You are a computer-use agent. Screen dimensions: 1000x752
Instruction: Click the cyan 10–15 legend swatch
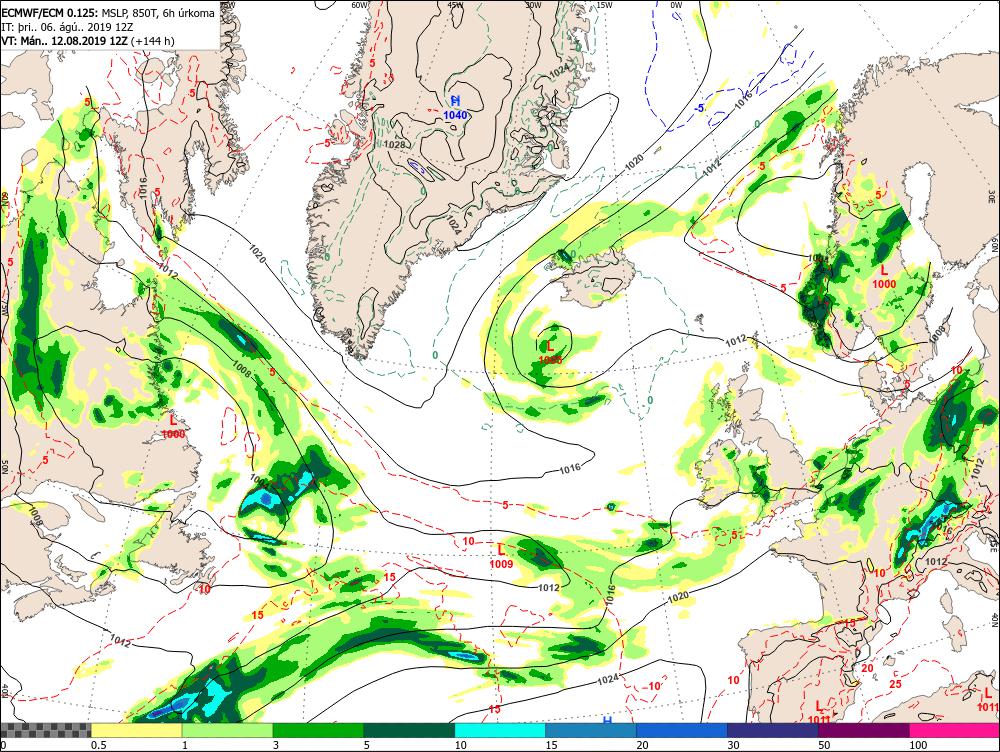(x=500, y=730)
